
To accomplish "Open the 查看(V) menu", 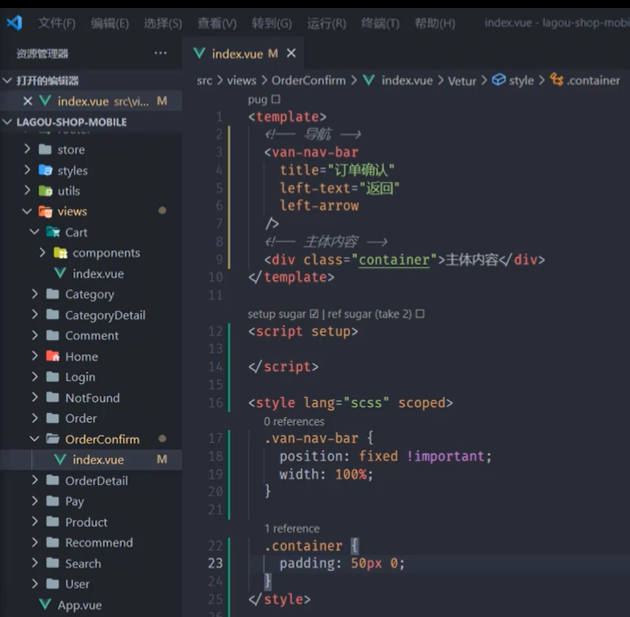I will tap(217, 23).
